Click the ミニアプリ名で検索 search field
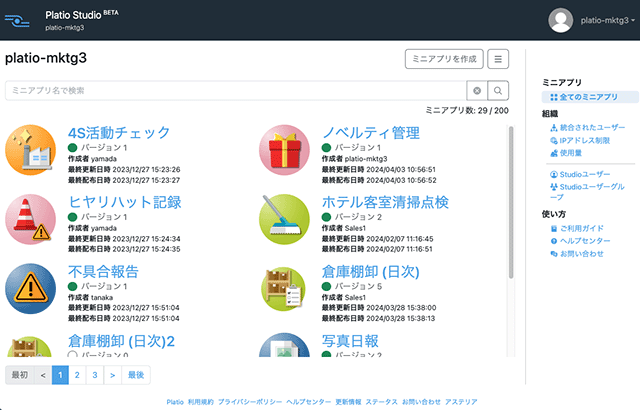Image resolution: width=640 pixels, height=410 pixels. coord(235,90)
